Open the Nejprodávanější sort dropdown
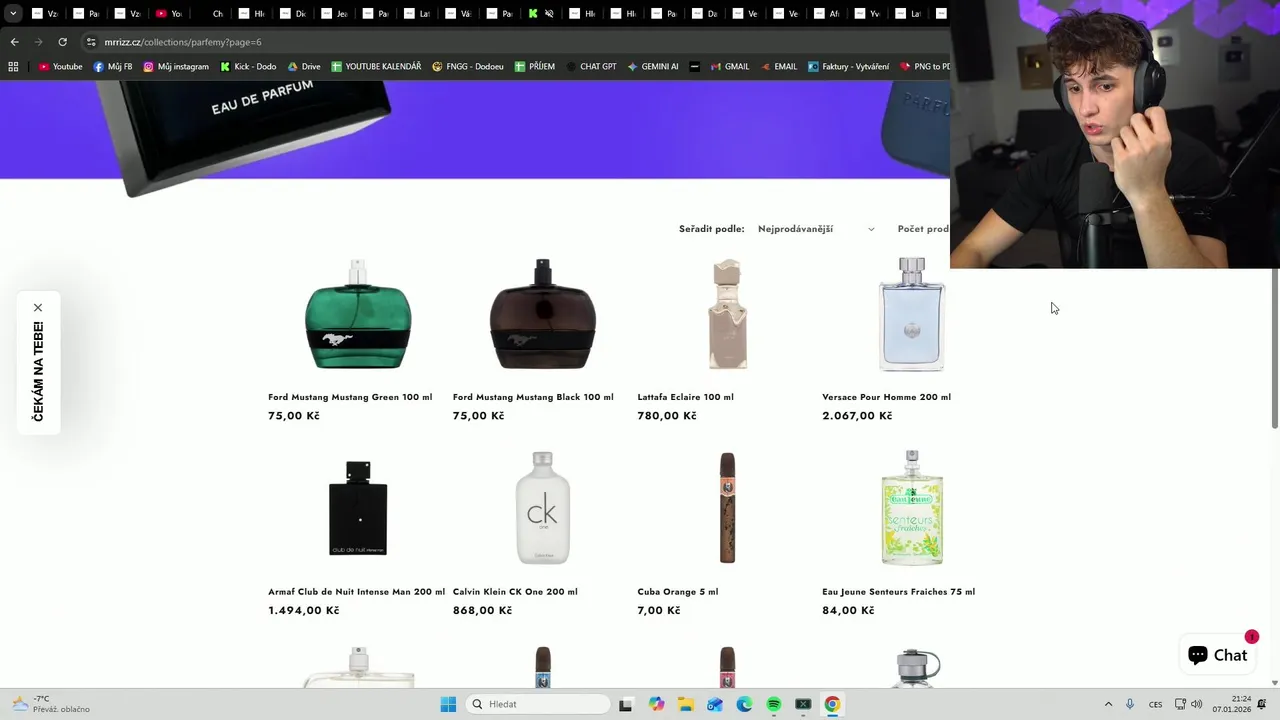Screen dimensions: 1280x720 tap(816, 229)
